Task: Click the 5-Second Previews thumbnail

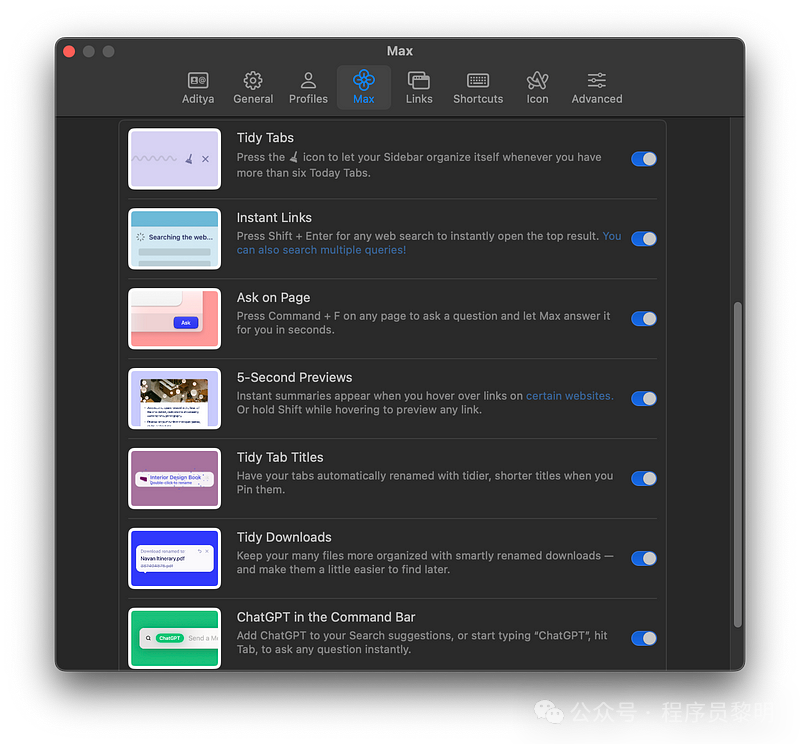Action: [174, 399]
